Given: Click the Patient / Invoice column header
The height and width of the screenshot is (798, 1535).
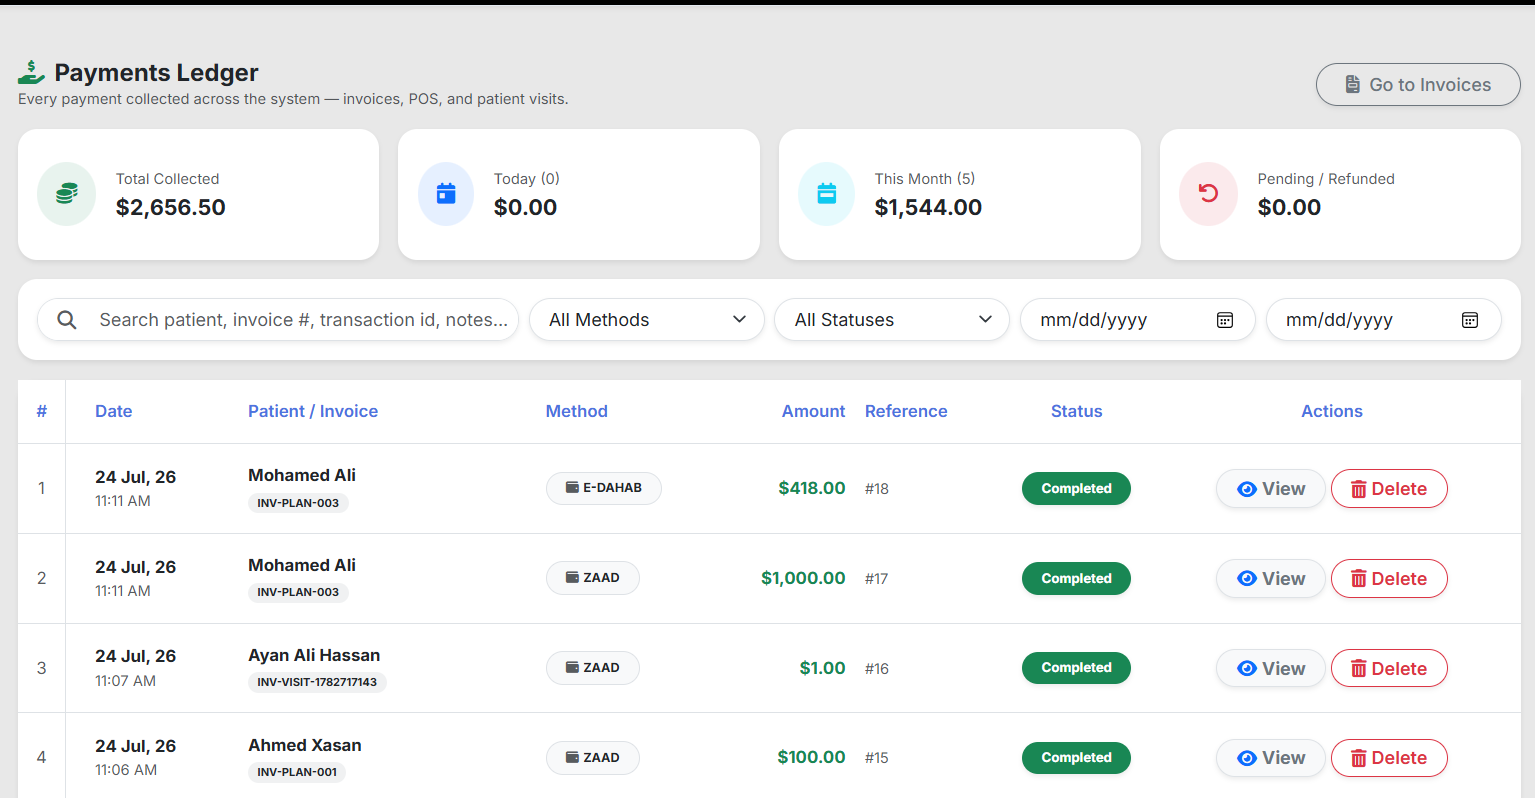Looking at the screenshot, I should coord(313,411).
